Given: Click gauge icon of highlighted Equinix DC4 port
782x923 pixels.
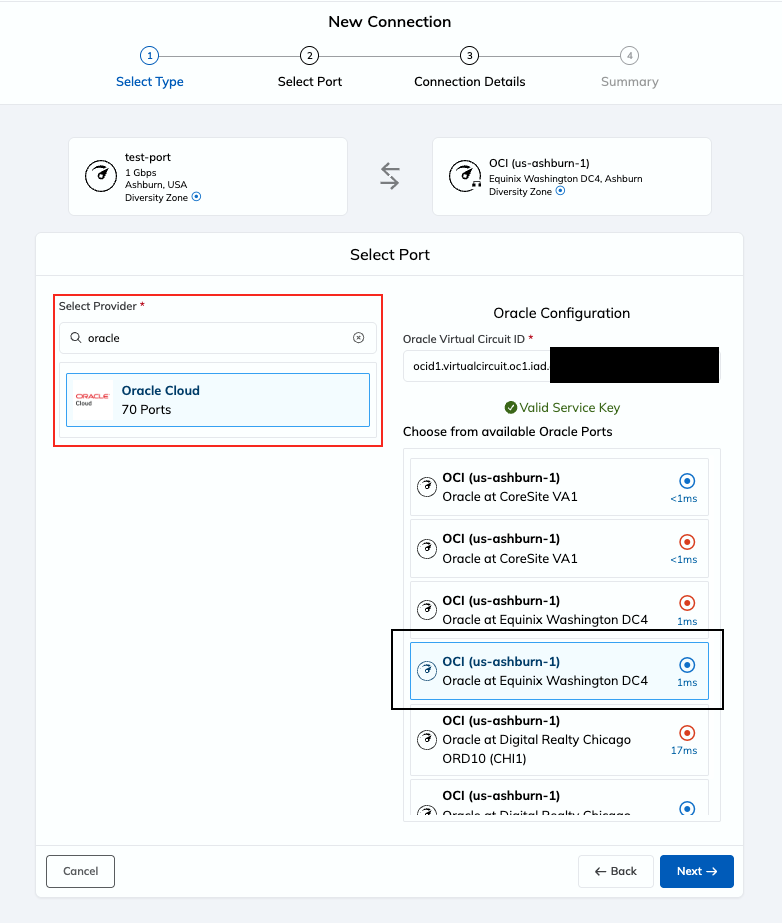Looking at the screenshot, I should pos(427,671).
